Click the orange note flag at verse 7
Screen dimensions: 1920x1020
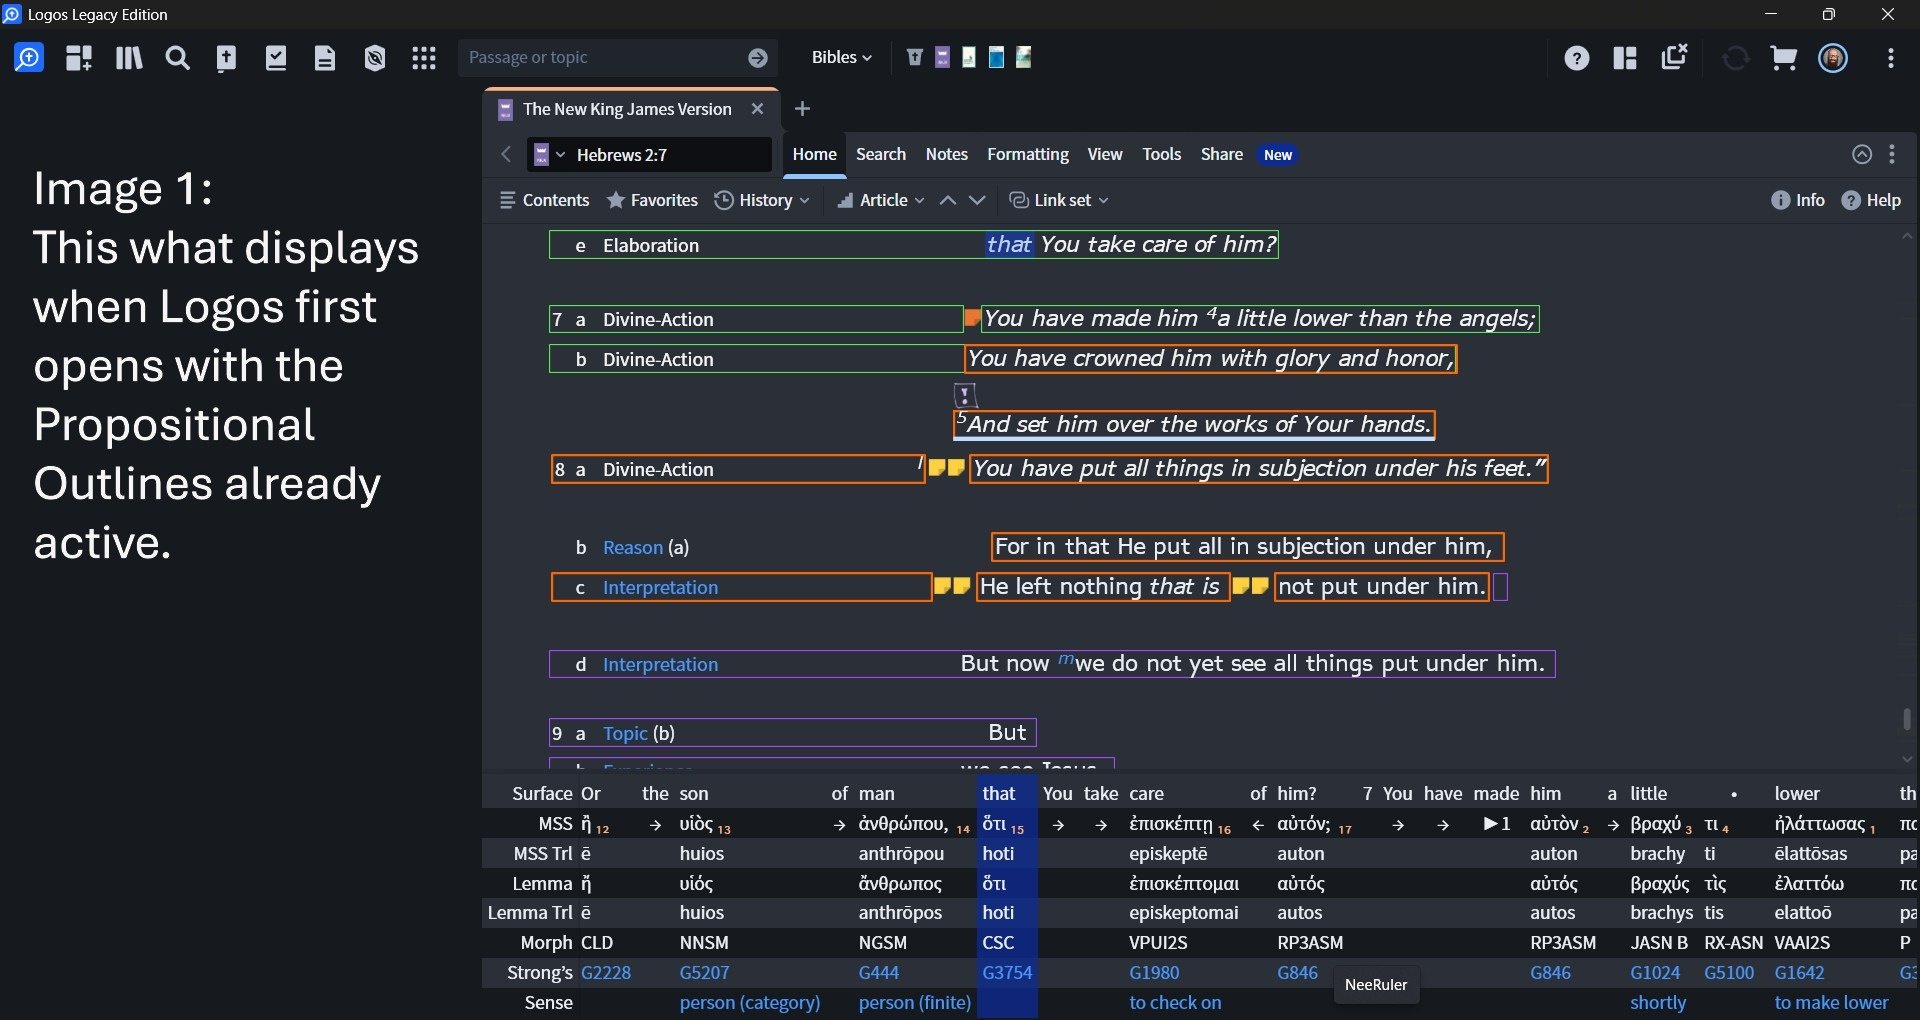[972, 318]
